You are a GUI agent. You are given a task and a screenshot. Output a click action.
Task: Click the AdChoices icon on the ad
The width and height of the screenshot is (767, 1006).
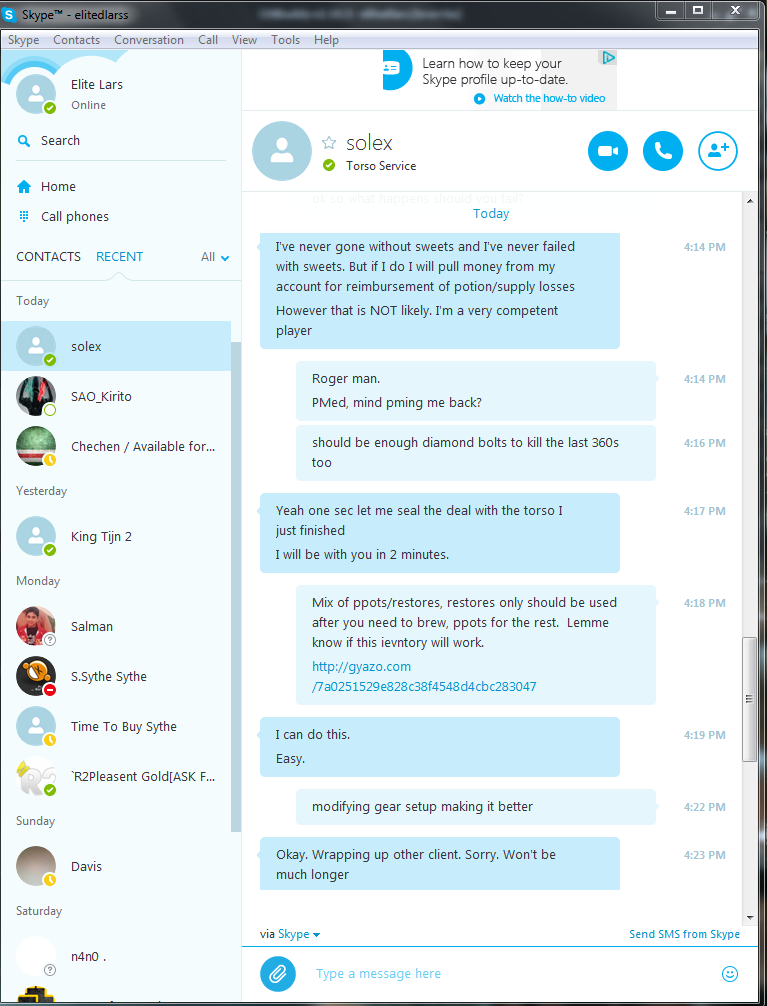coord(607,58)
